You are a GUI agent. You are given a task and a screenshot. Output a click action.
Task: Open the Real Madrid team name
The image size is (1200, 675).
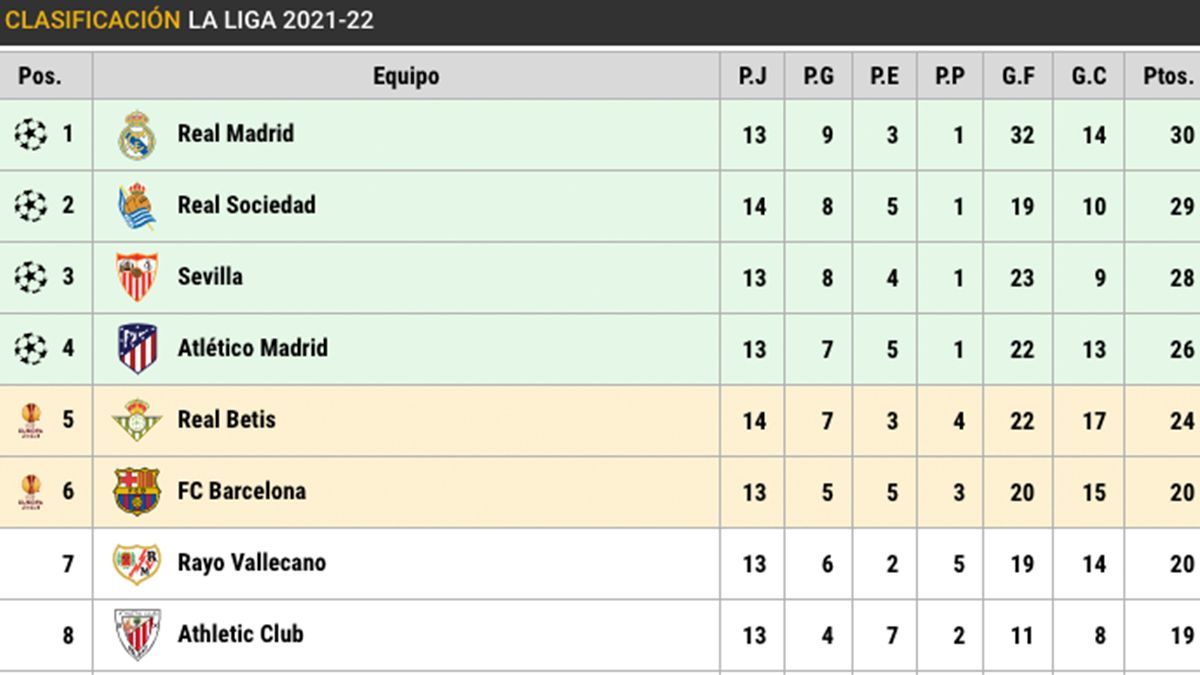(236, 134)
